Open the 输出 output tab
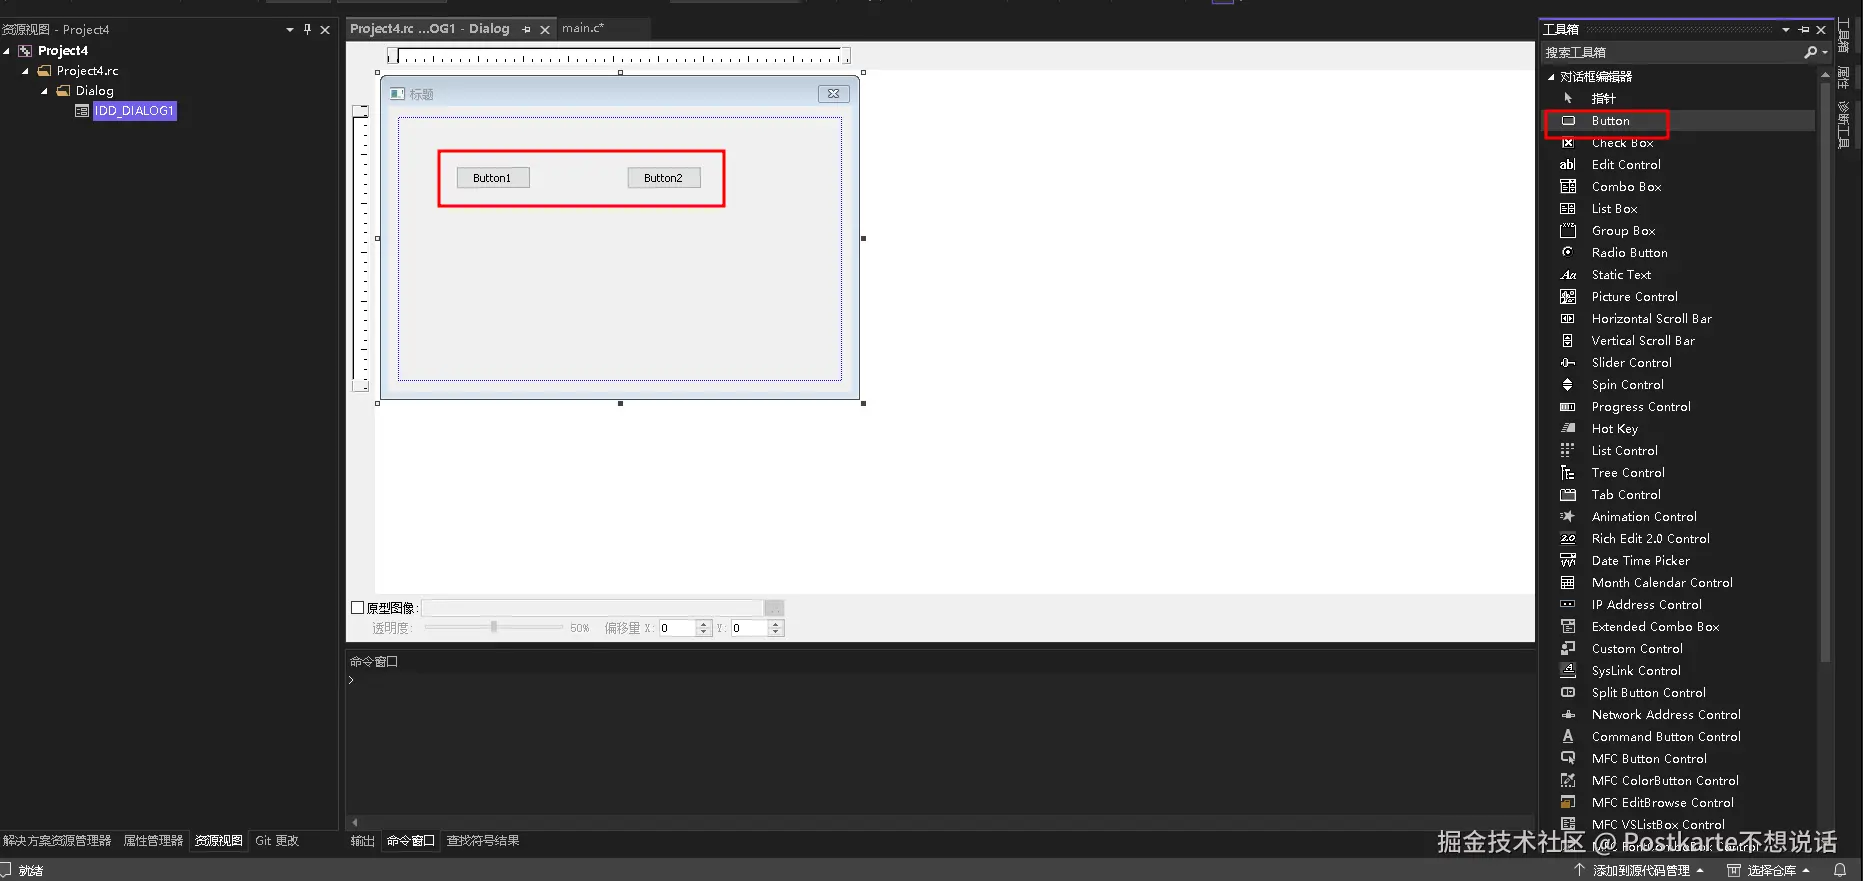 point(362,841)
